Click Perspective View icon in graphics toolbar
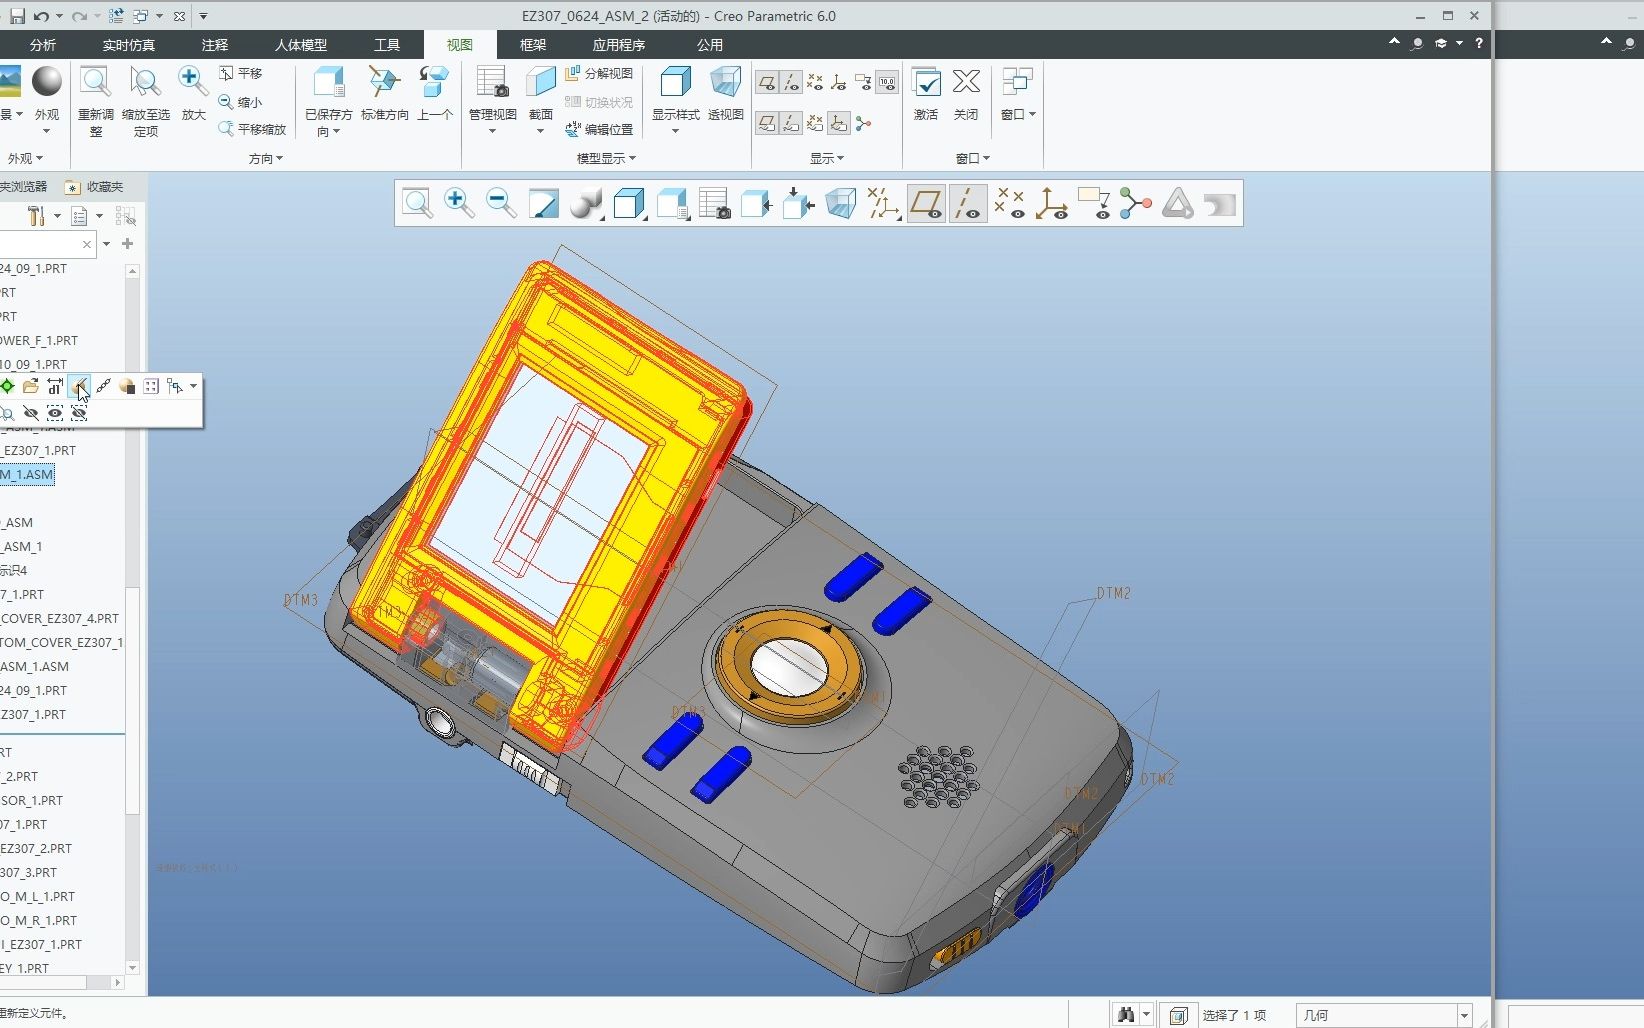The width and height of the screenshot is (1644, 1028). (841, 204)
